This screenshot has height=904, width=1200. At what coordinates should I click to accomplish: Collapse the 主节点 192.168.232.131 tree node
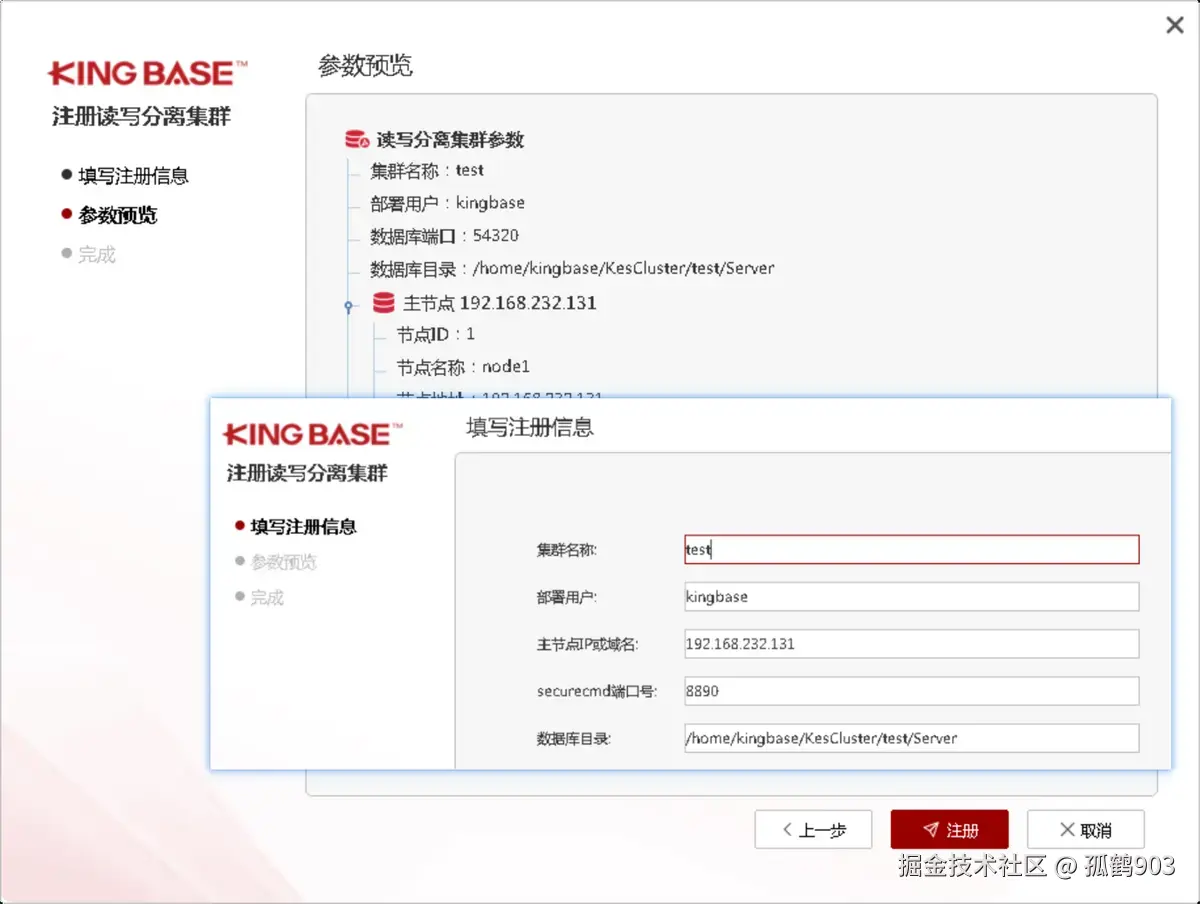point(348,305)
